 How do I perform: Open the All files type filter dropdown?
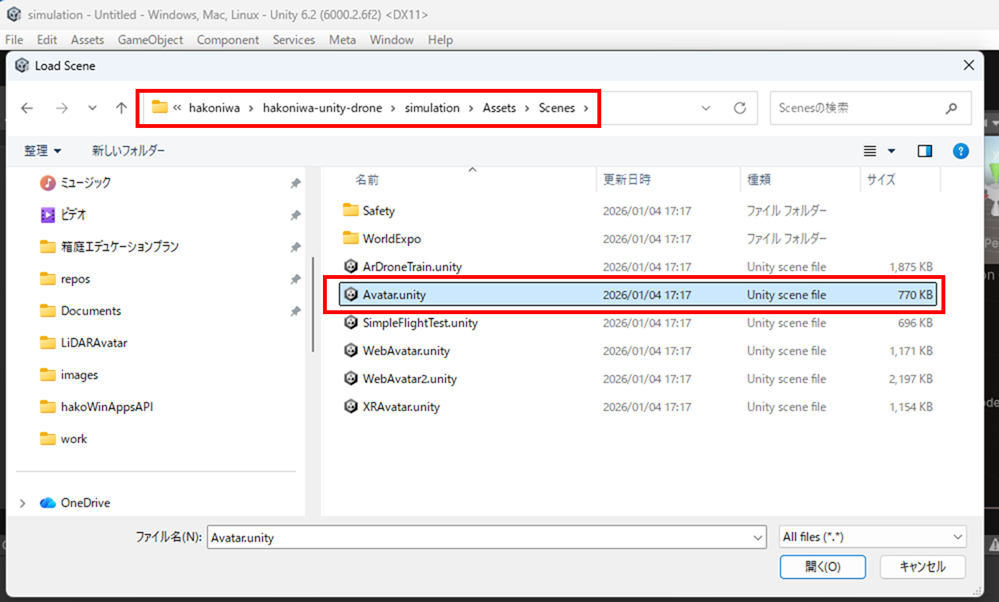tap(873, 537)
